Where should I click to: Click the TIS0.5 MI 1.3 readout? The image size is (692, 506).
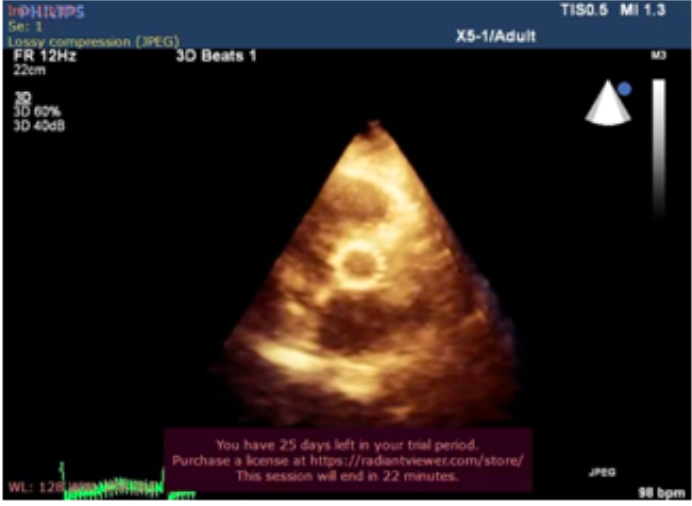point(622,10)
